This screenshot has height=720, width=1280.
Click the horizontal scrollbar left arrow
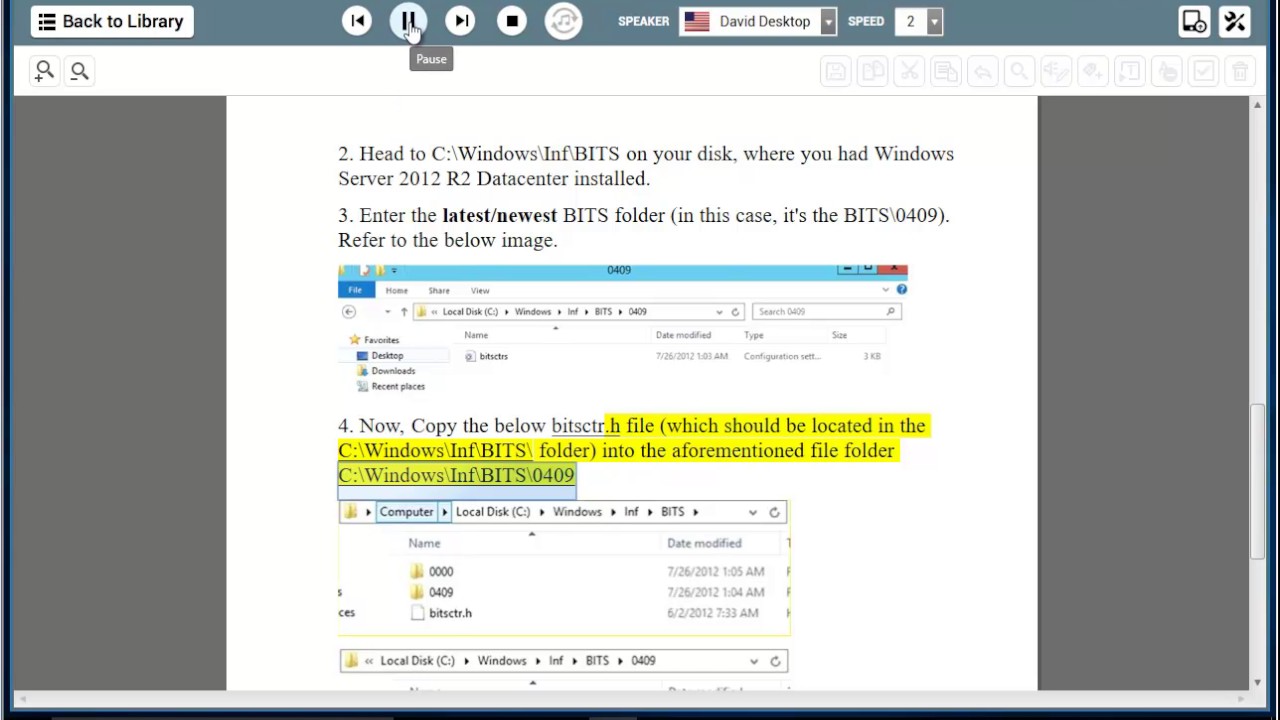coord(22,698)
